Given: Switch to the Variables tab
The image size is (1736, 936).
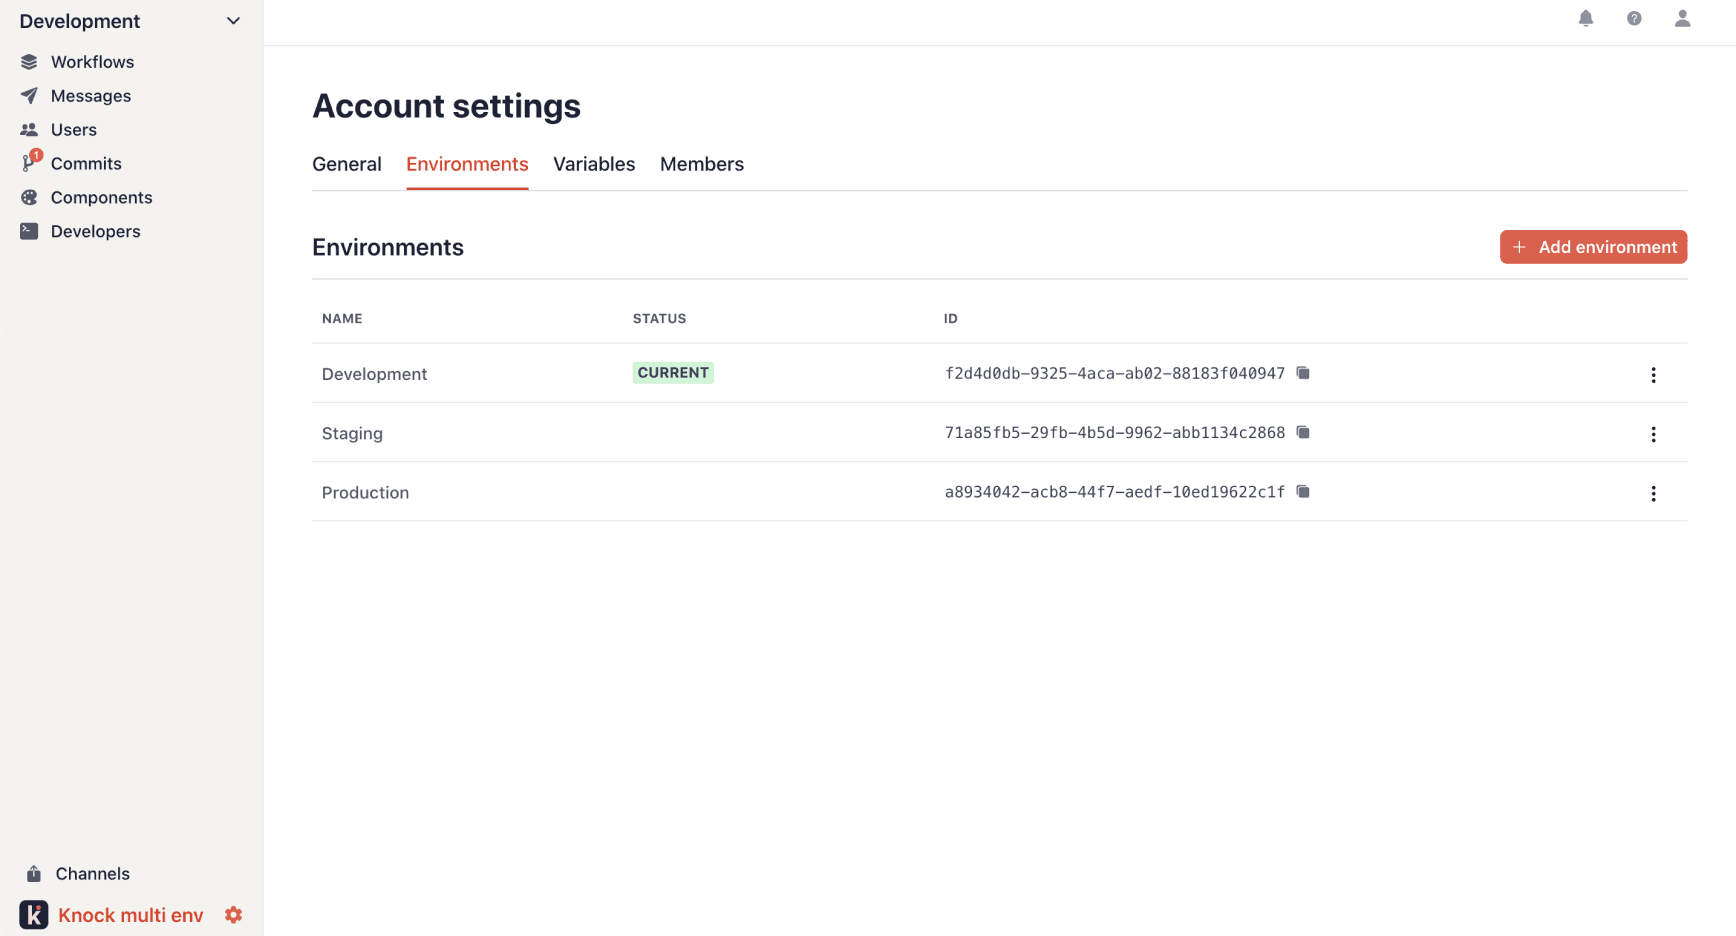Looking at the screenshot, I should 594,164.
